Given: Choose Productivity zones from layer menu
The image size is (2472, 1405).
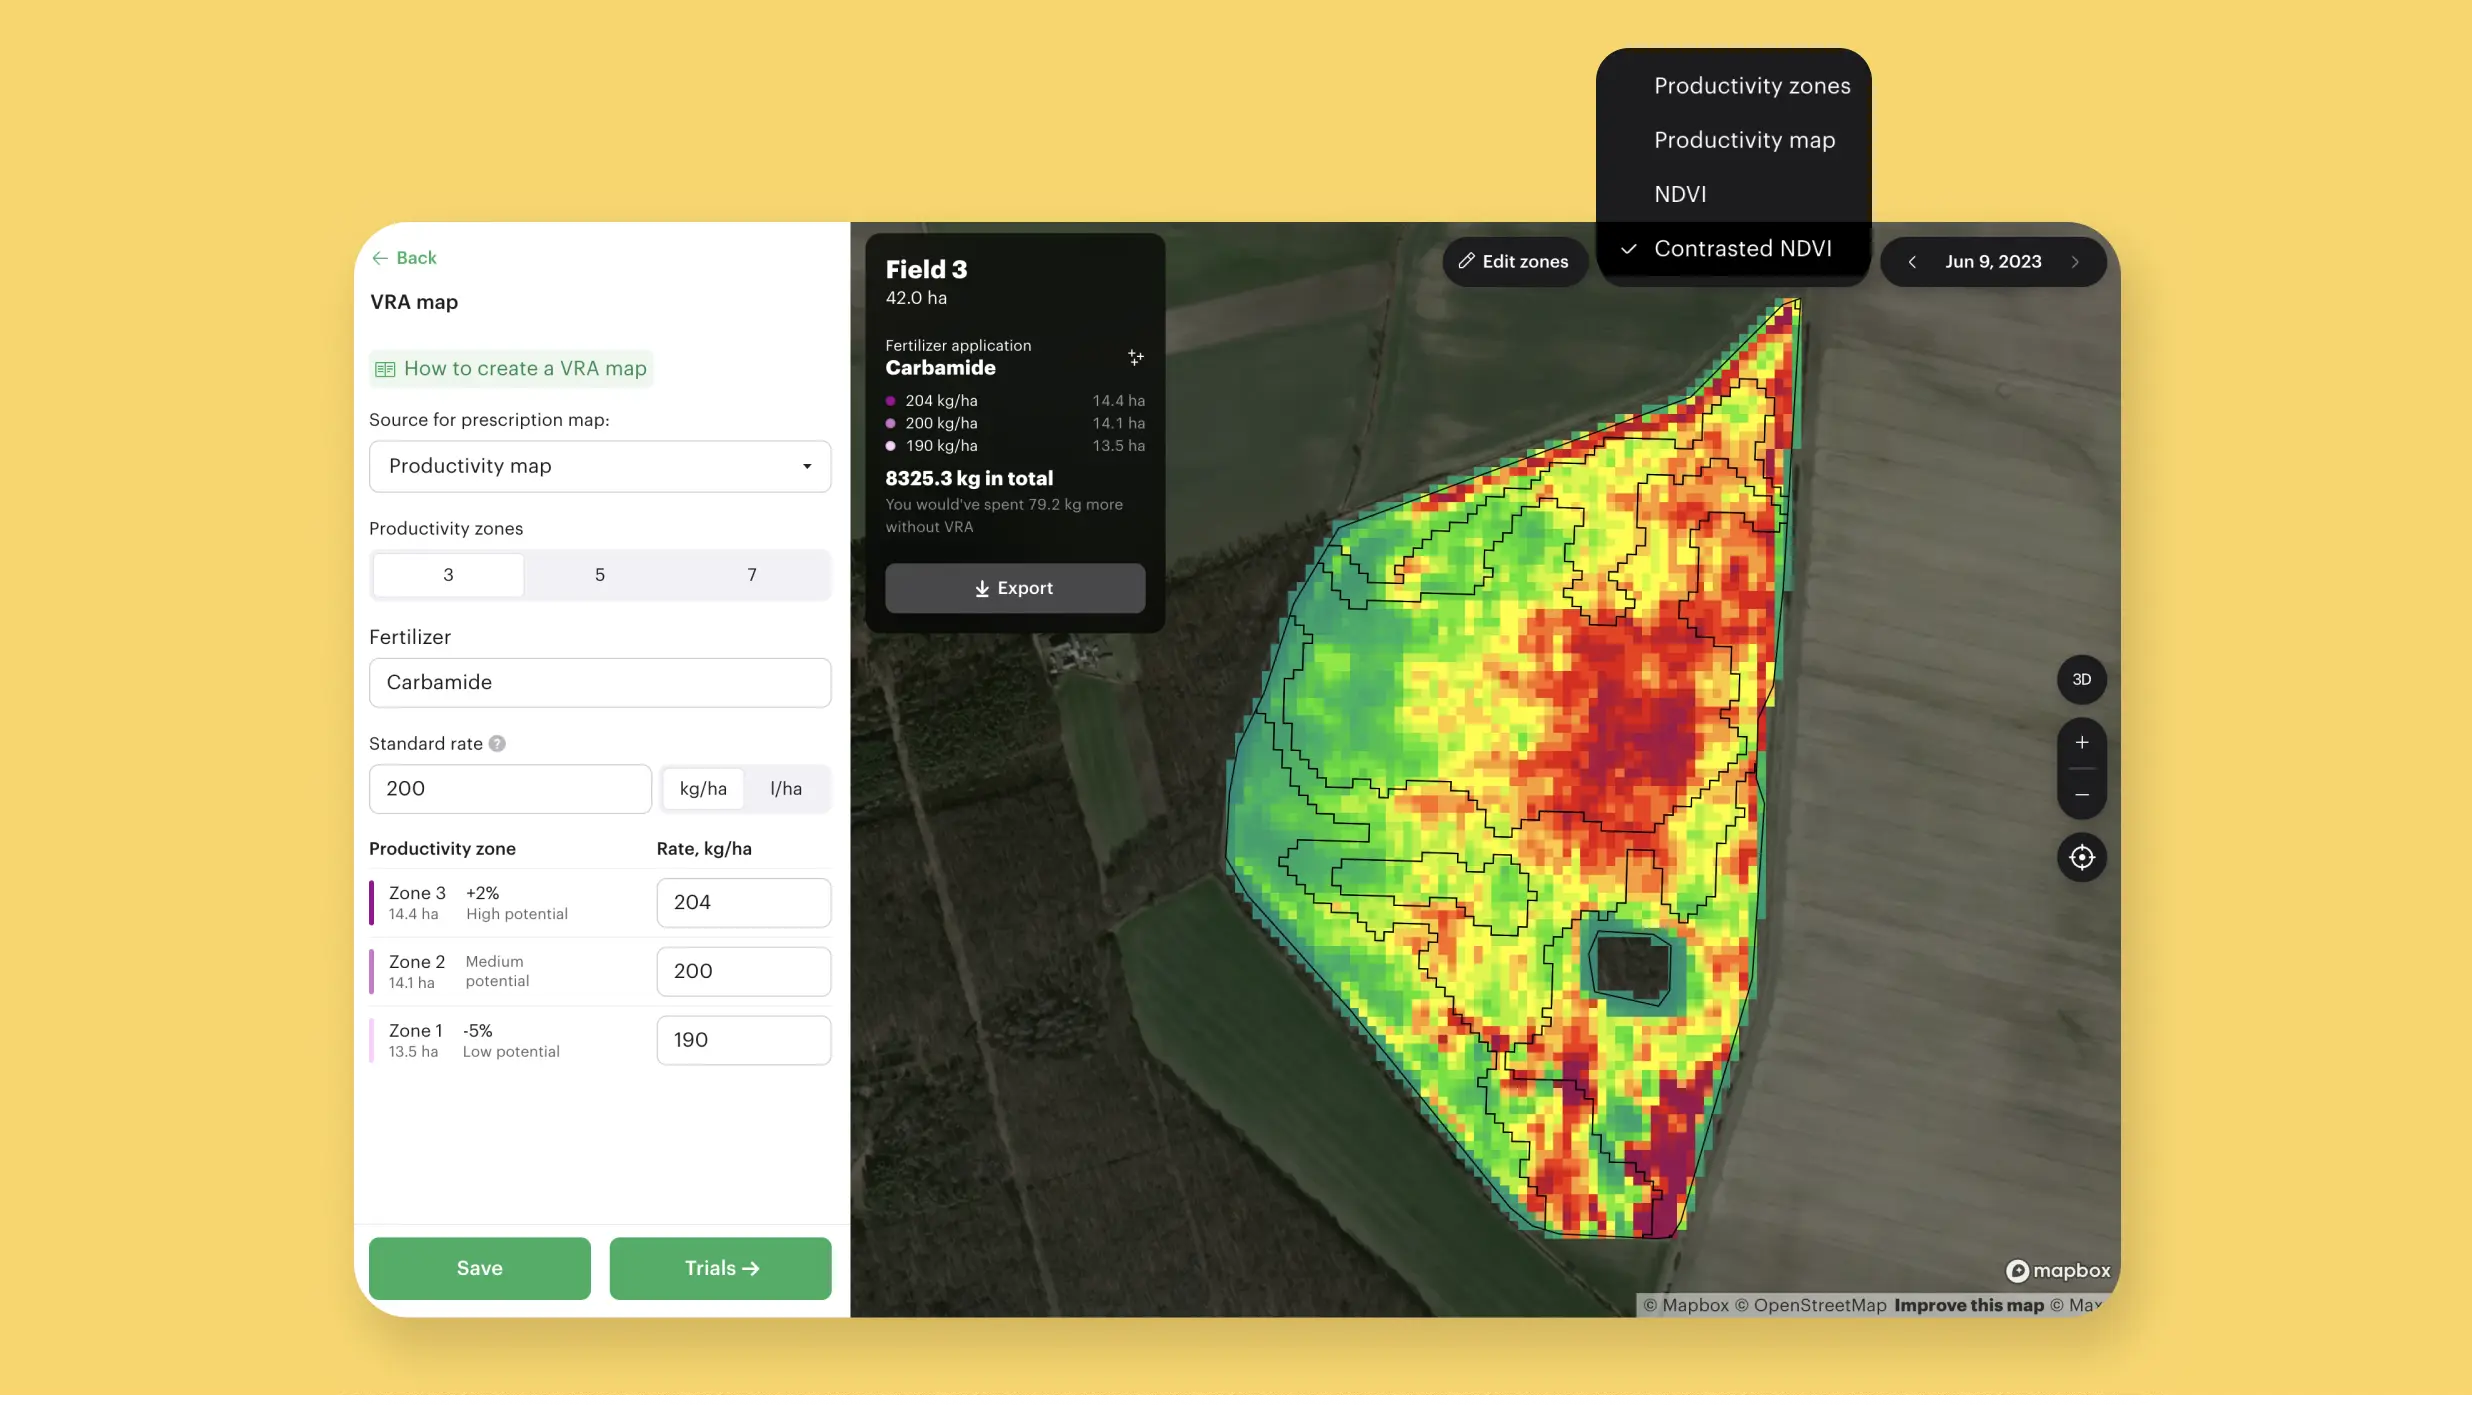Looking at the screenshot, I should [1752, 86].
